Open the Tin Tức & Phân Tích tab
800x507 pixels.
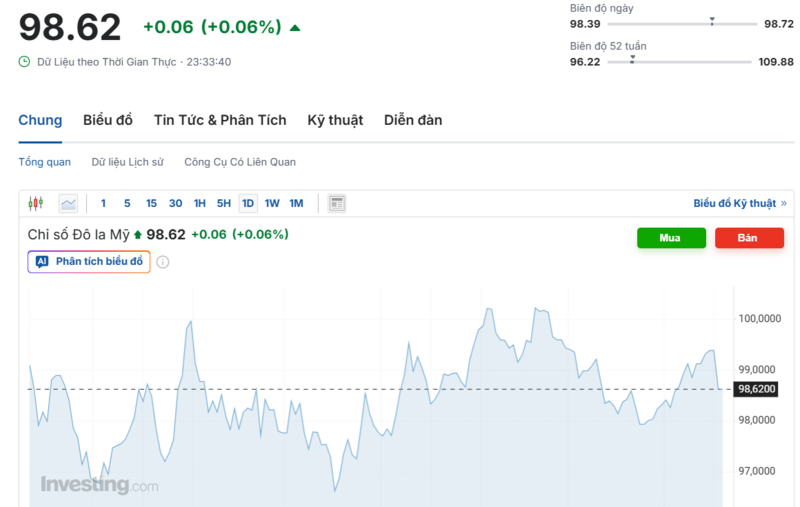(x=220, y=120)
